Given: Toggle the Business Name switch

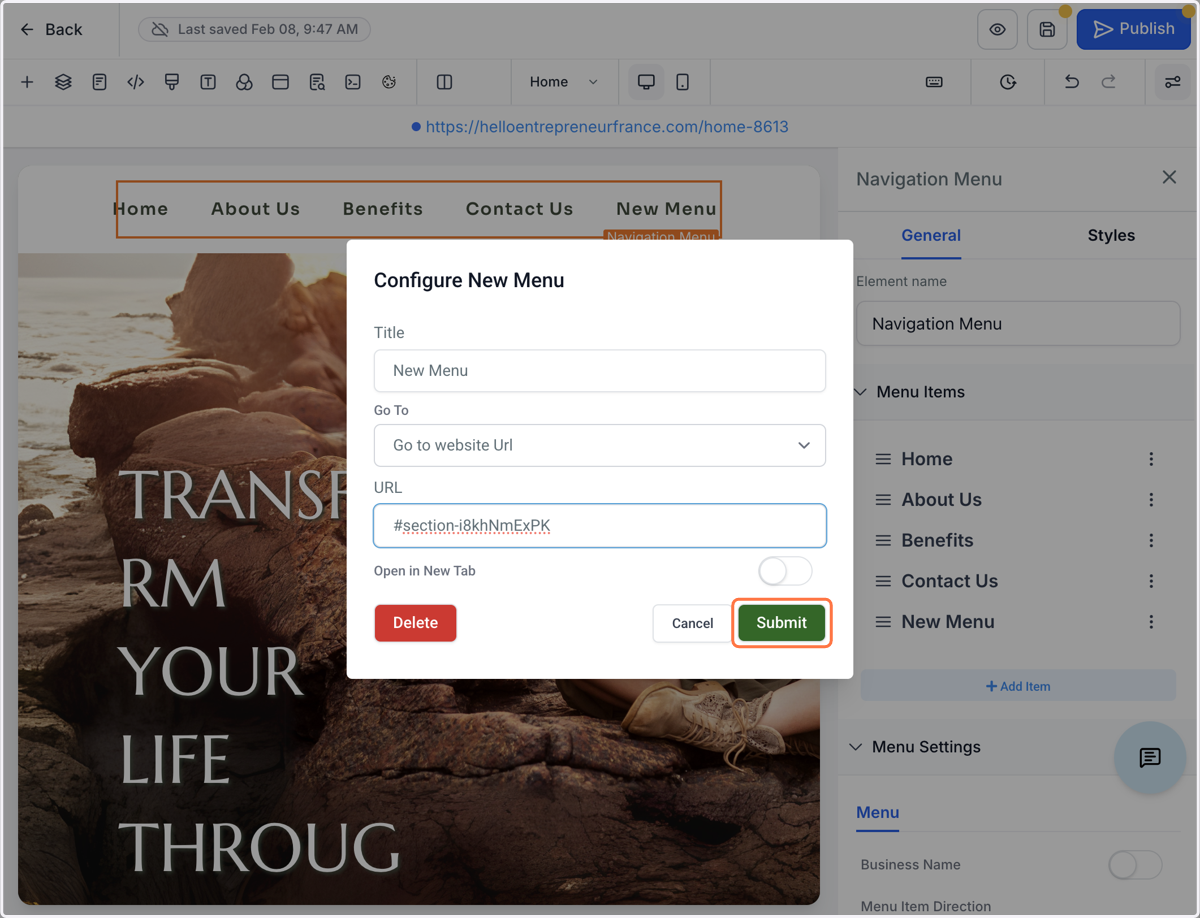Looking at the screenshot, I should point(1135,865).
